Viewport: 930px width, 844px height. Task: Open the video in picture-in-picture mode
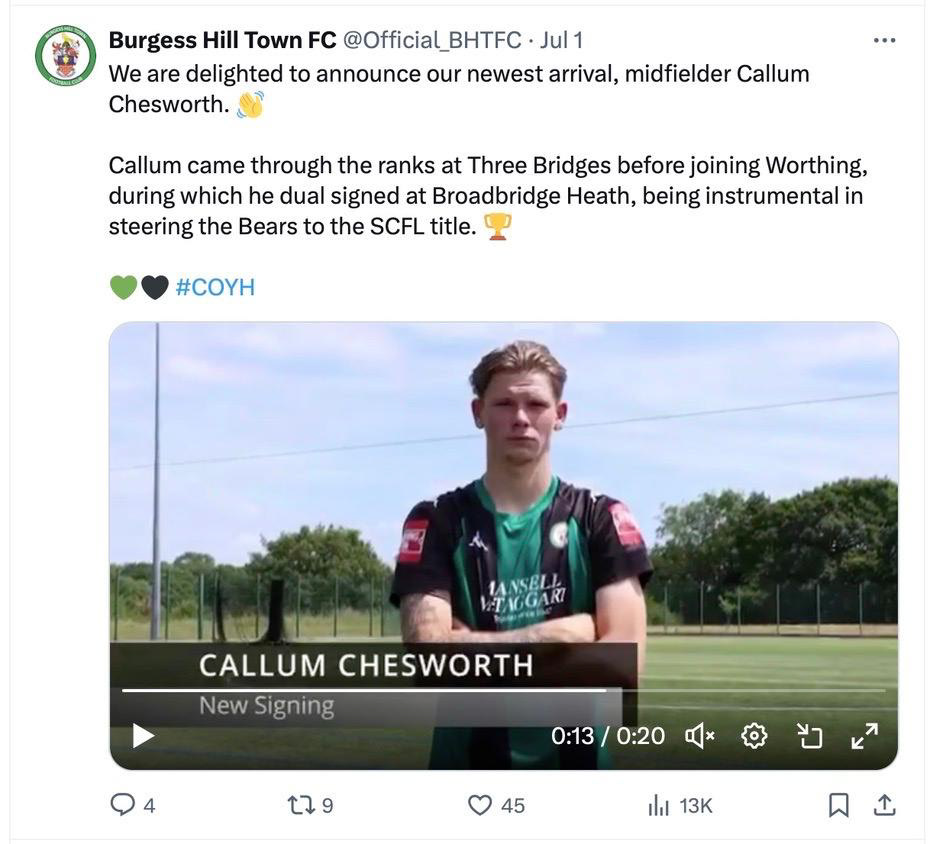click(808, 737)
